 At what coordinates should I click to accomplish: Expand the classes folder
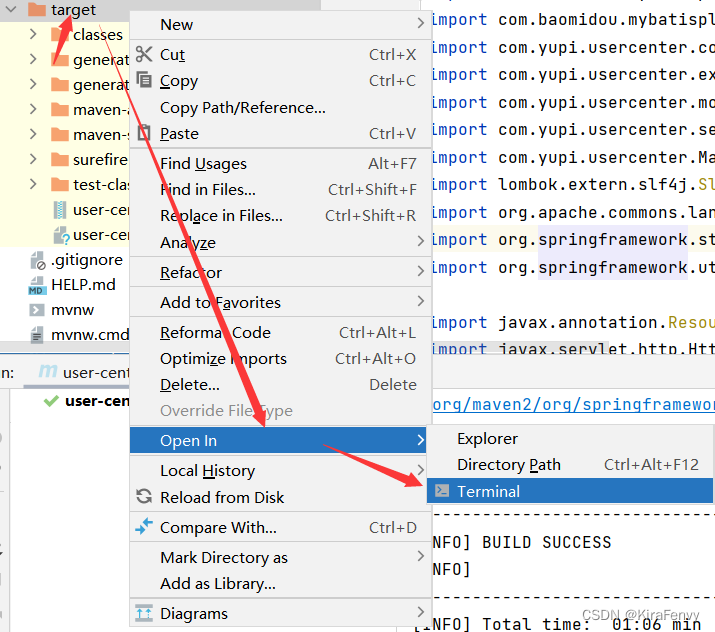coord(34,35)
